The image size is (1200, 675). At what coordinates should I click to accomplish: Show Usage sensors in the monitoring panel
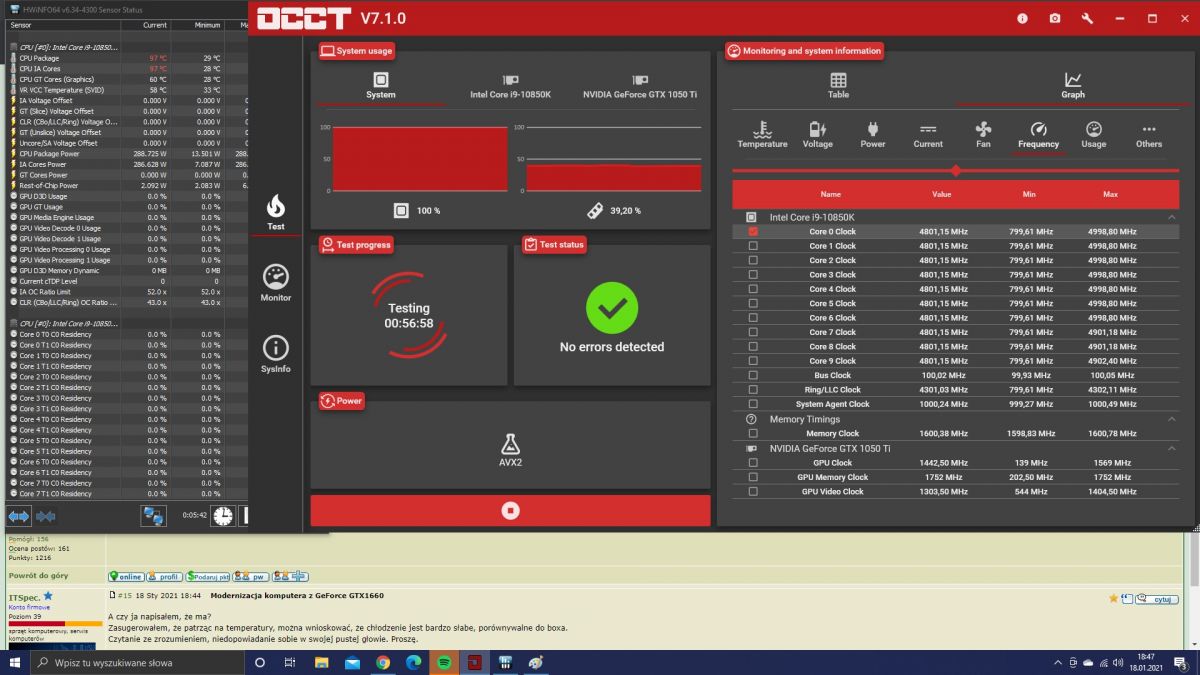pyautogui.click(x=1094, y=135)
